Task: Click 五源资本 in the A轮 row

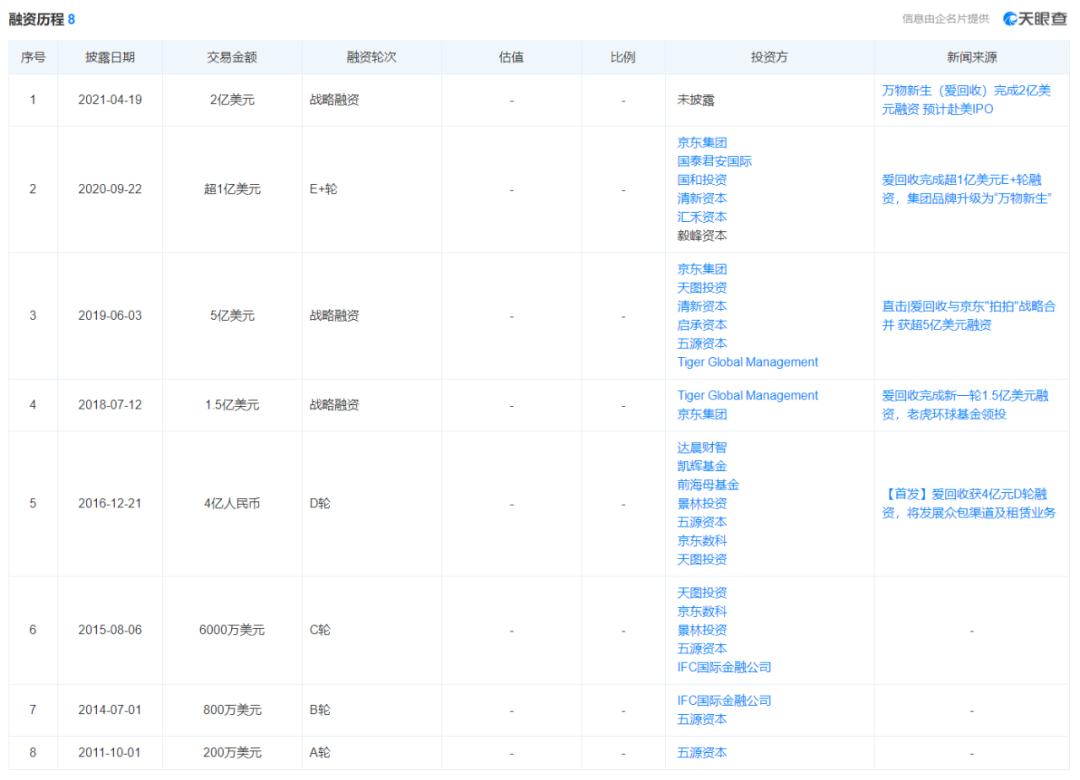Action: [702, 753]
